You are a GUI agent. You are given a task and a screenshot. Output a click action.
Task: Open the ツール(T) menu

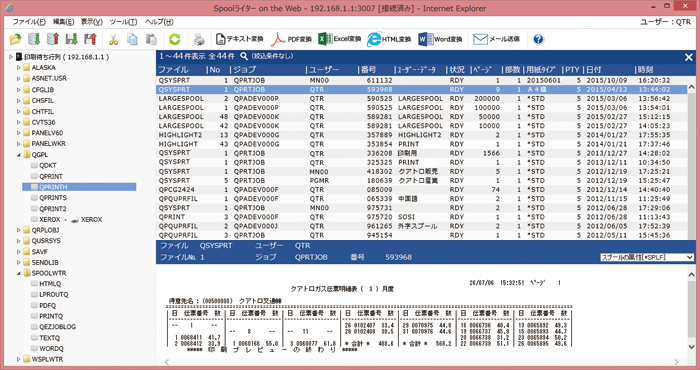[x=123, y=22]
